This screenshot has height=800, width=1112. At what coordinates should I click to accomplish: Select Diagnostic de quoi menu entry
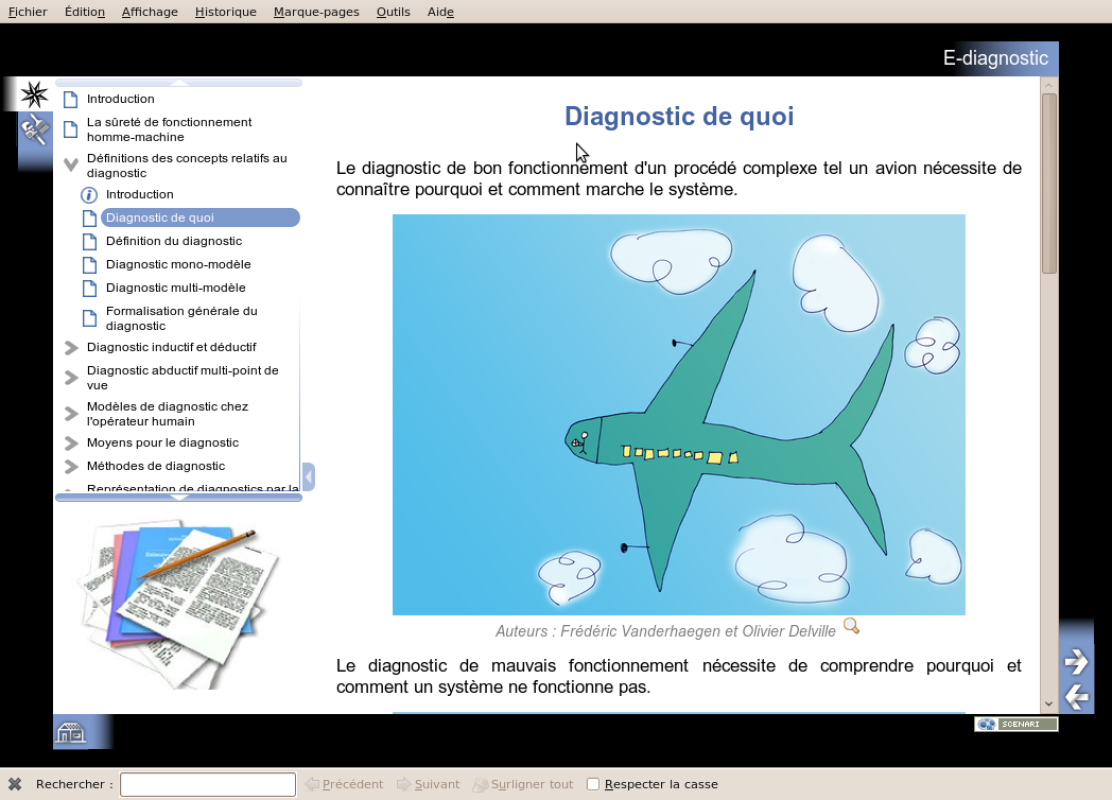point(200,218)
